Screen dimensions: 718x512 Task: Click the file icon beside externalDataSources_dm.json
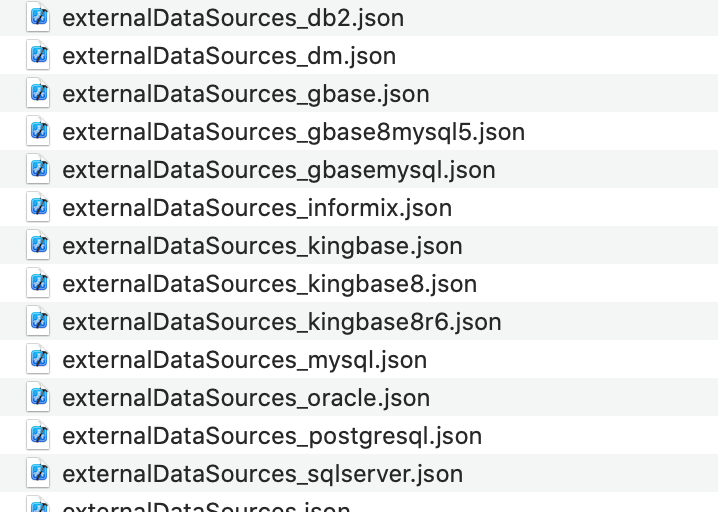tap(39, 55)
